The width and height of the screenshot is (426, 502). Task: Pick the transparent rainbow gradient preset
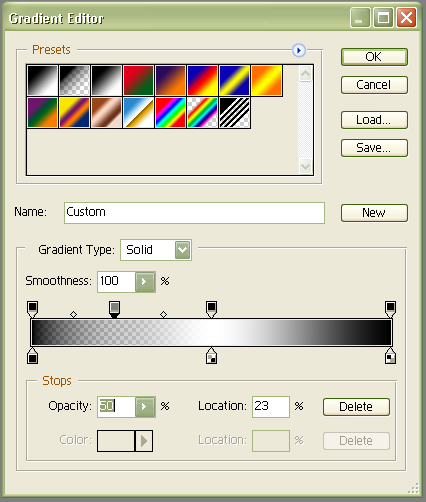(x=202, y=112)
